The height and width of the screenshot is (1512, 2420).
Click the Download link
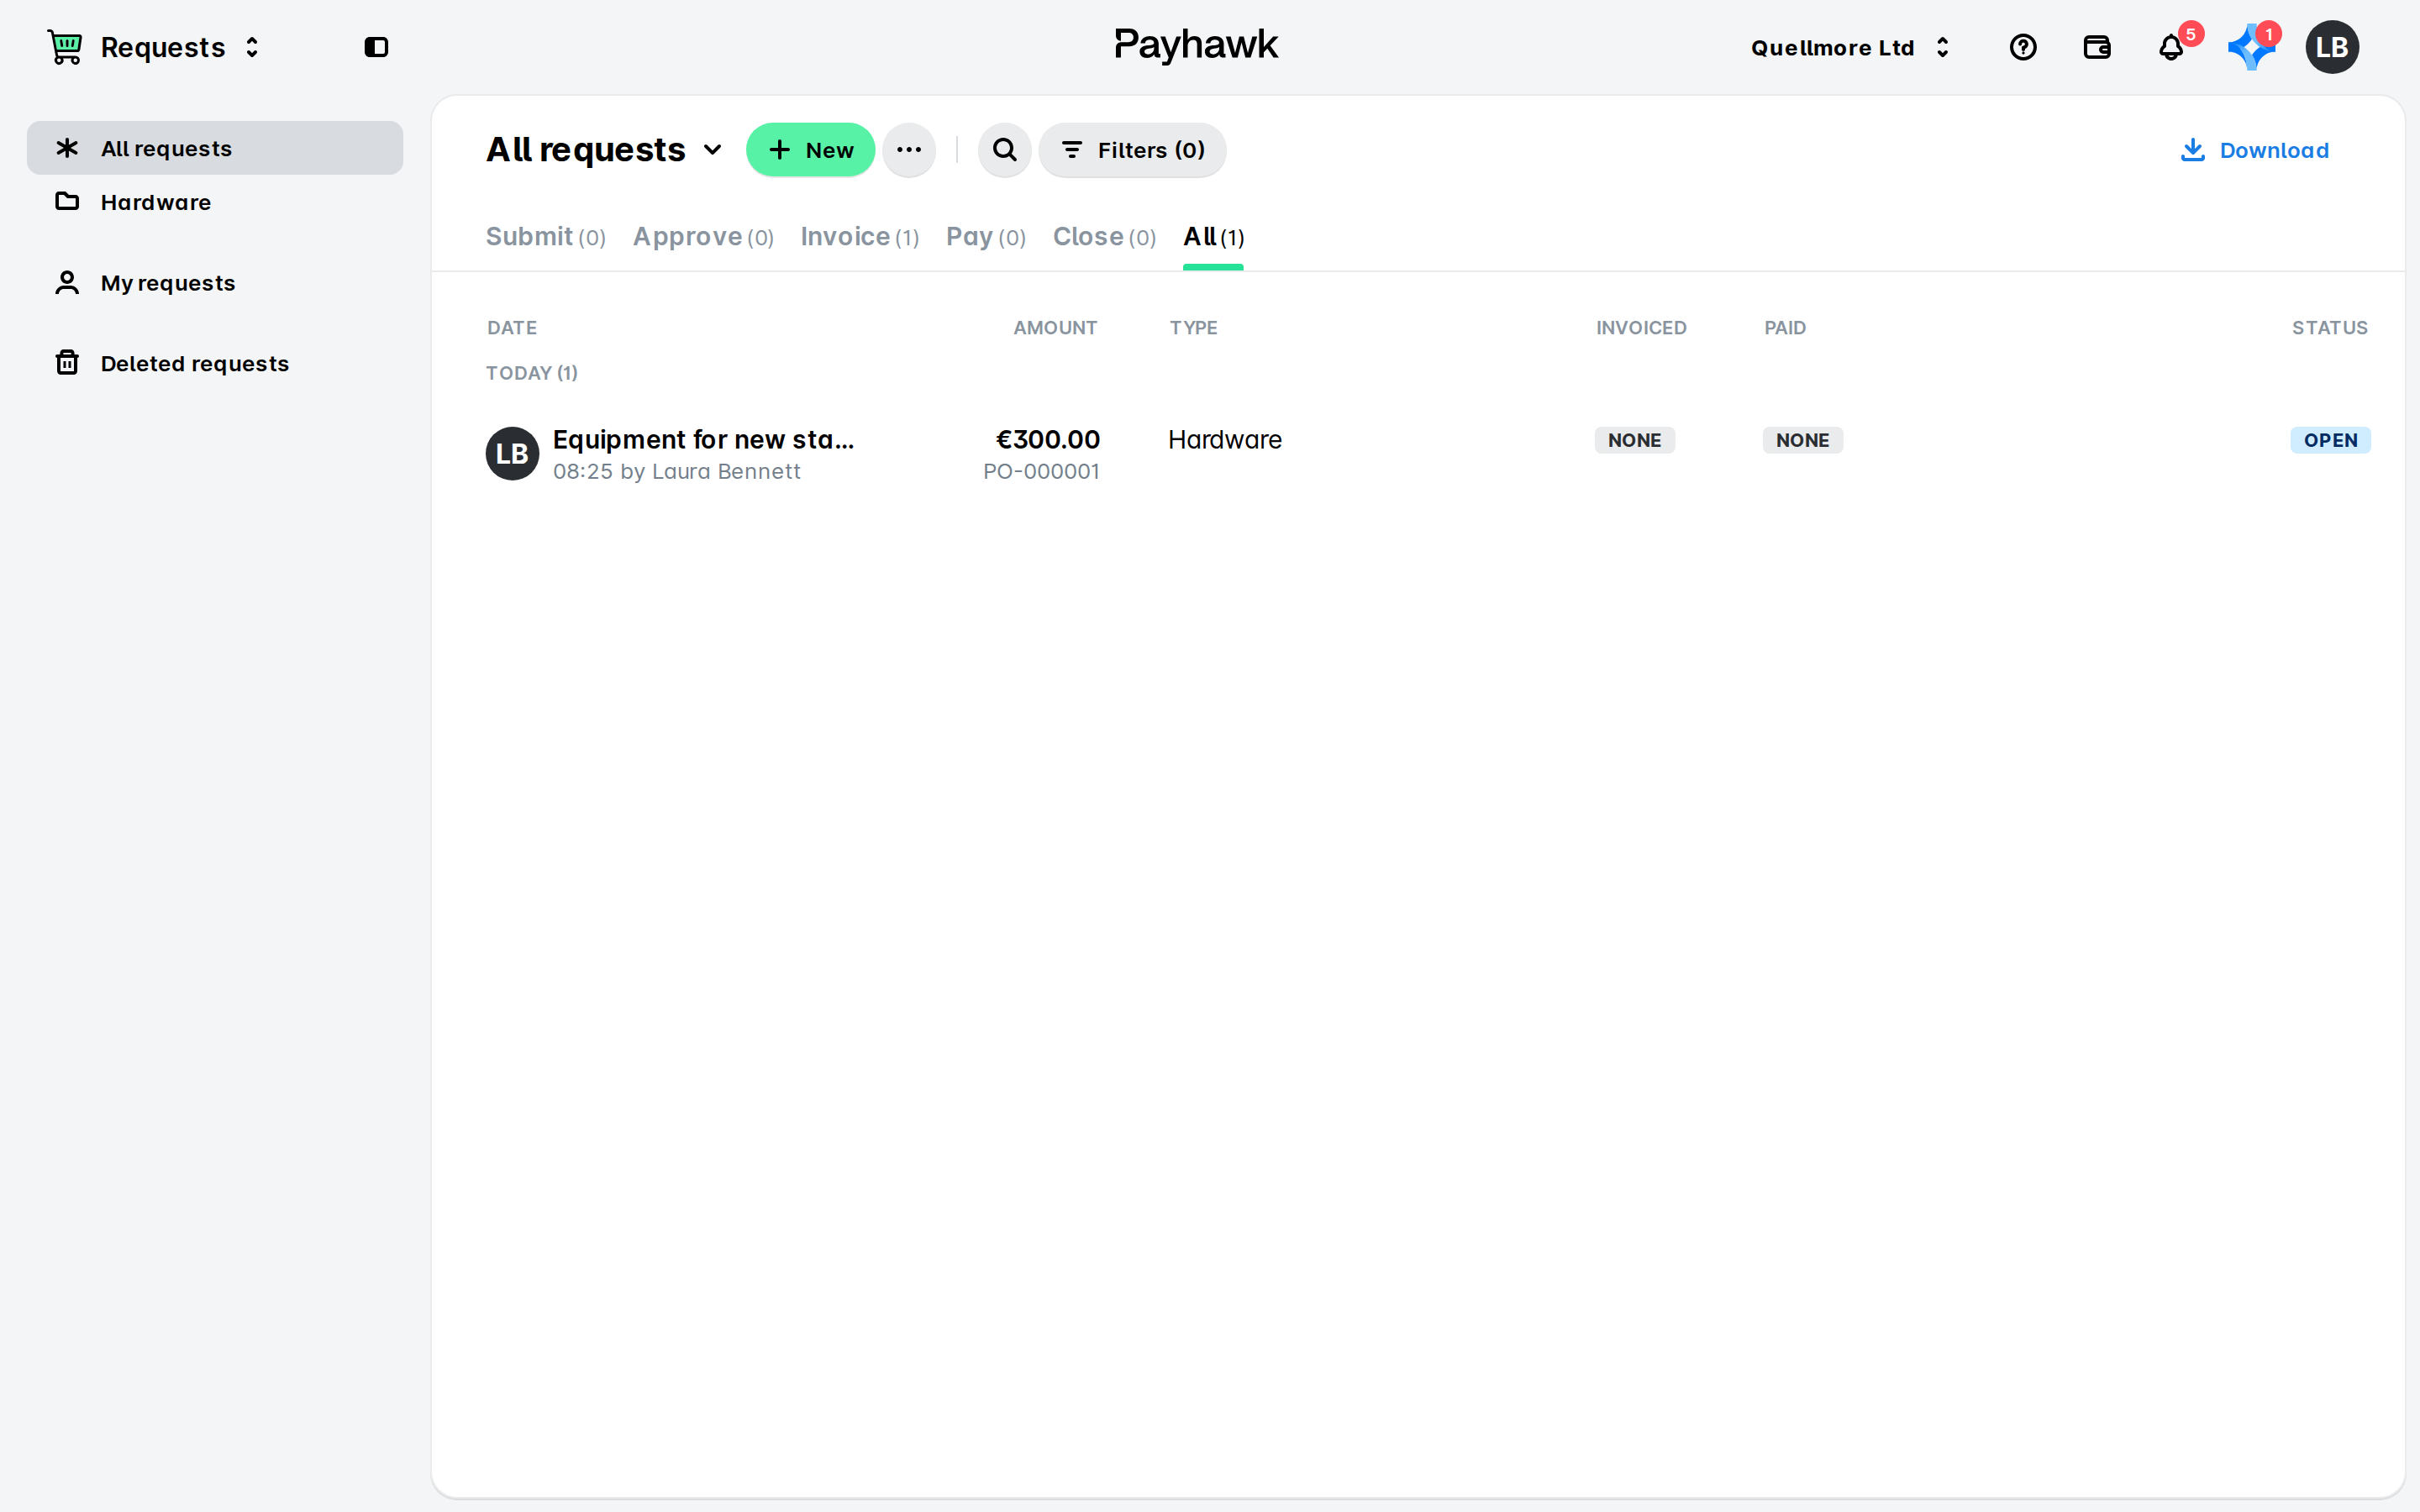click(2254, 150)
